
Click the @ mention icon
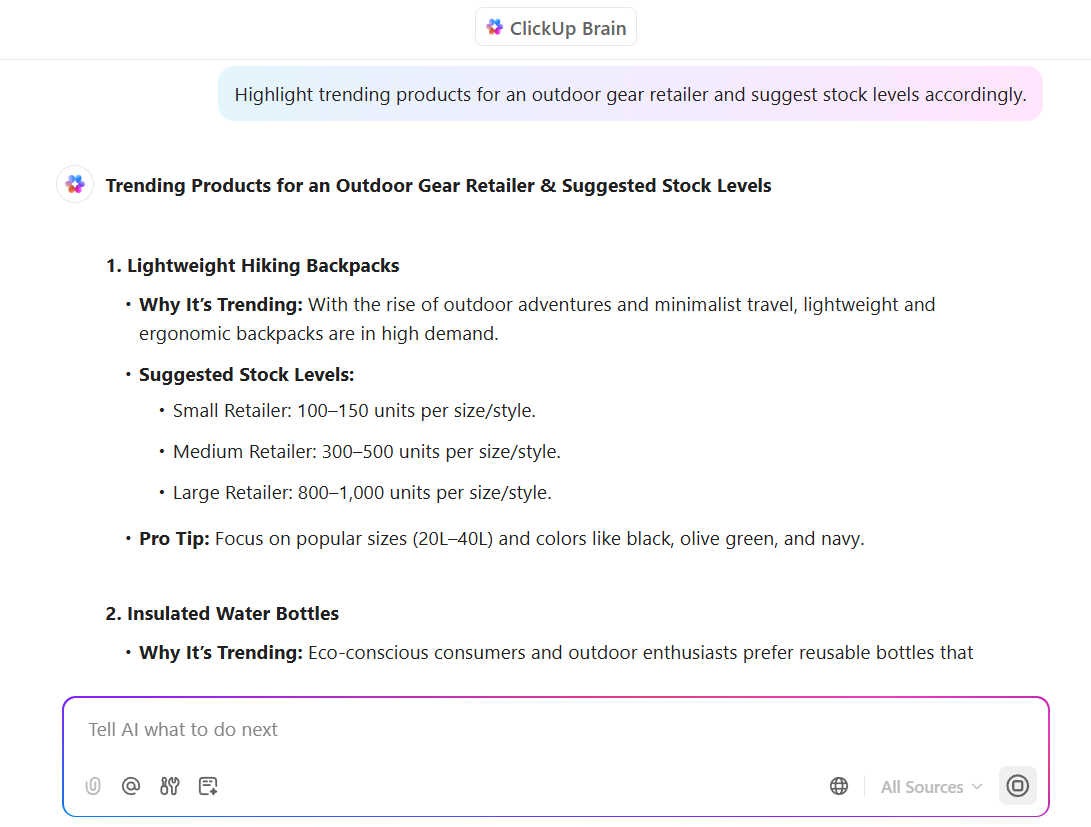131,786
